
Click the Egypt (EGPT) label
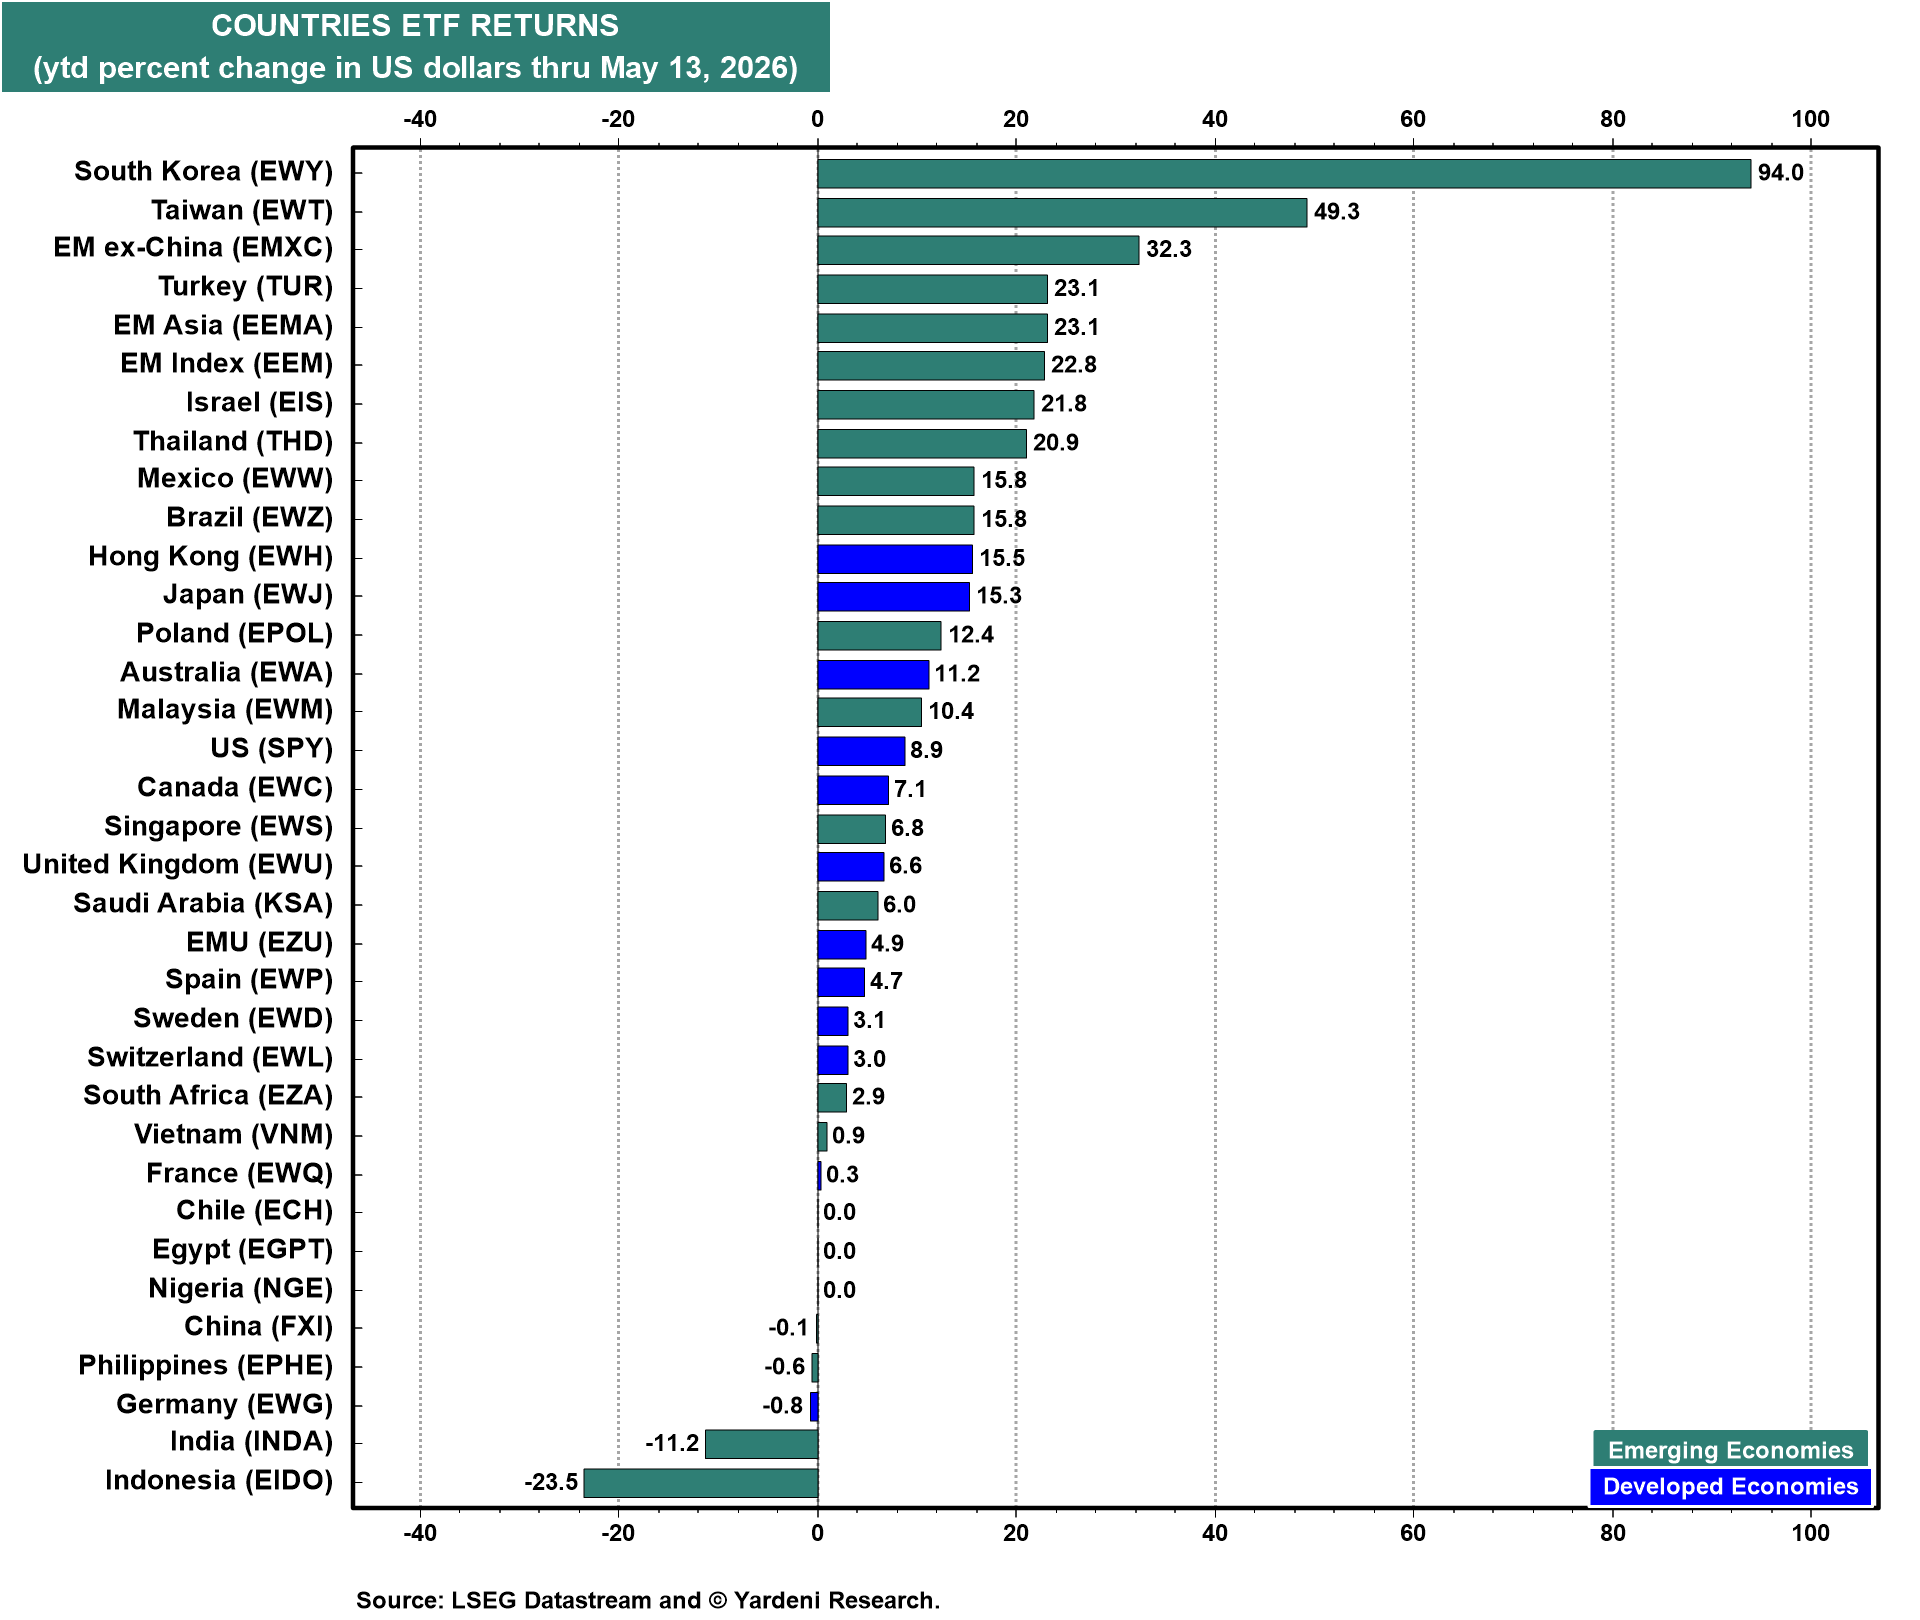(x=243, y=1250)
